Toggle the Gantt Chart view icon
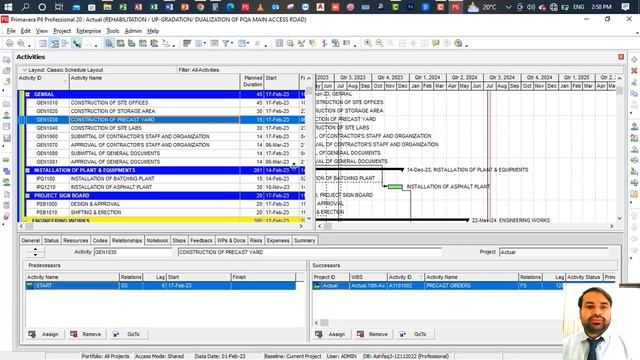The width and height of the screenshot is (640, 360). [x=54, y=43]
